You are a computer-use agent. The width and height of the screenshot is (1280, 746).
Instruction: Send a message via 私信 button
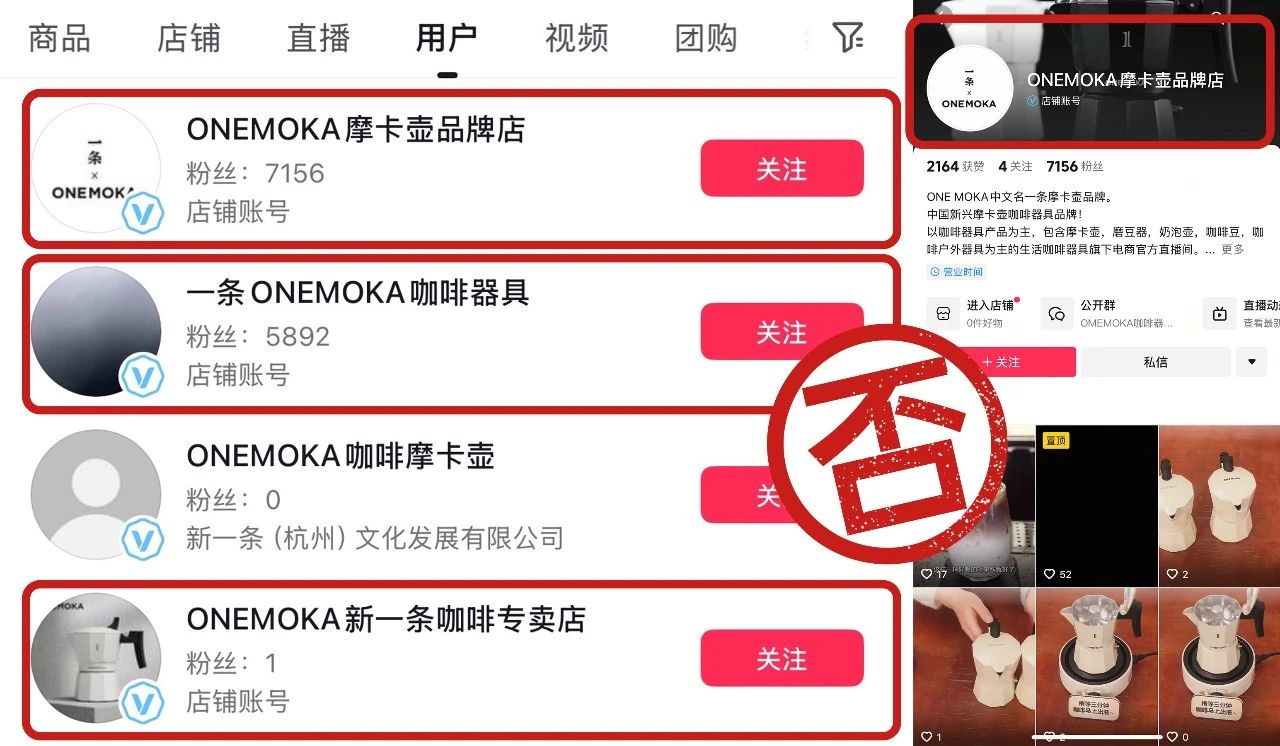click(x=1155, y=362)
